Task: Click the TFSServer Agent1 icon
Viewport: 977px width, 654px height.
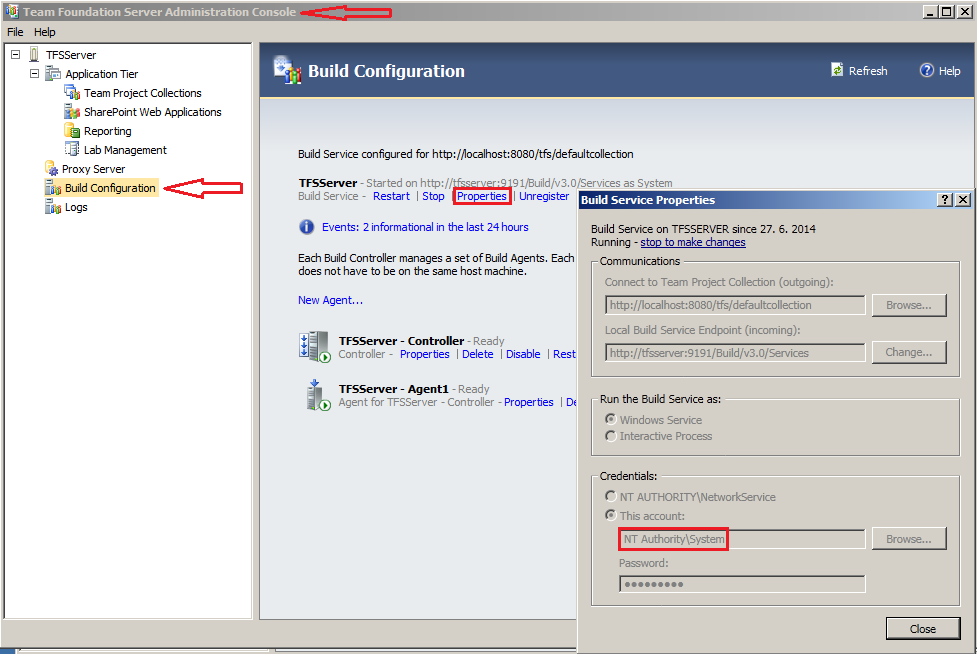Action: coord(317,395)
